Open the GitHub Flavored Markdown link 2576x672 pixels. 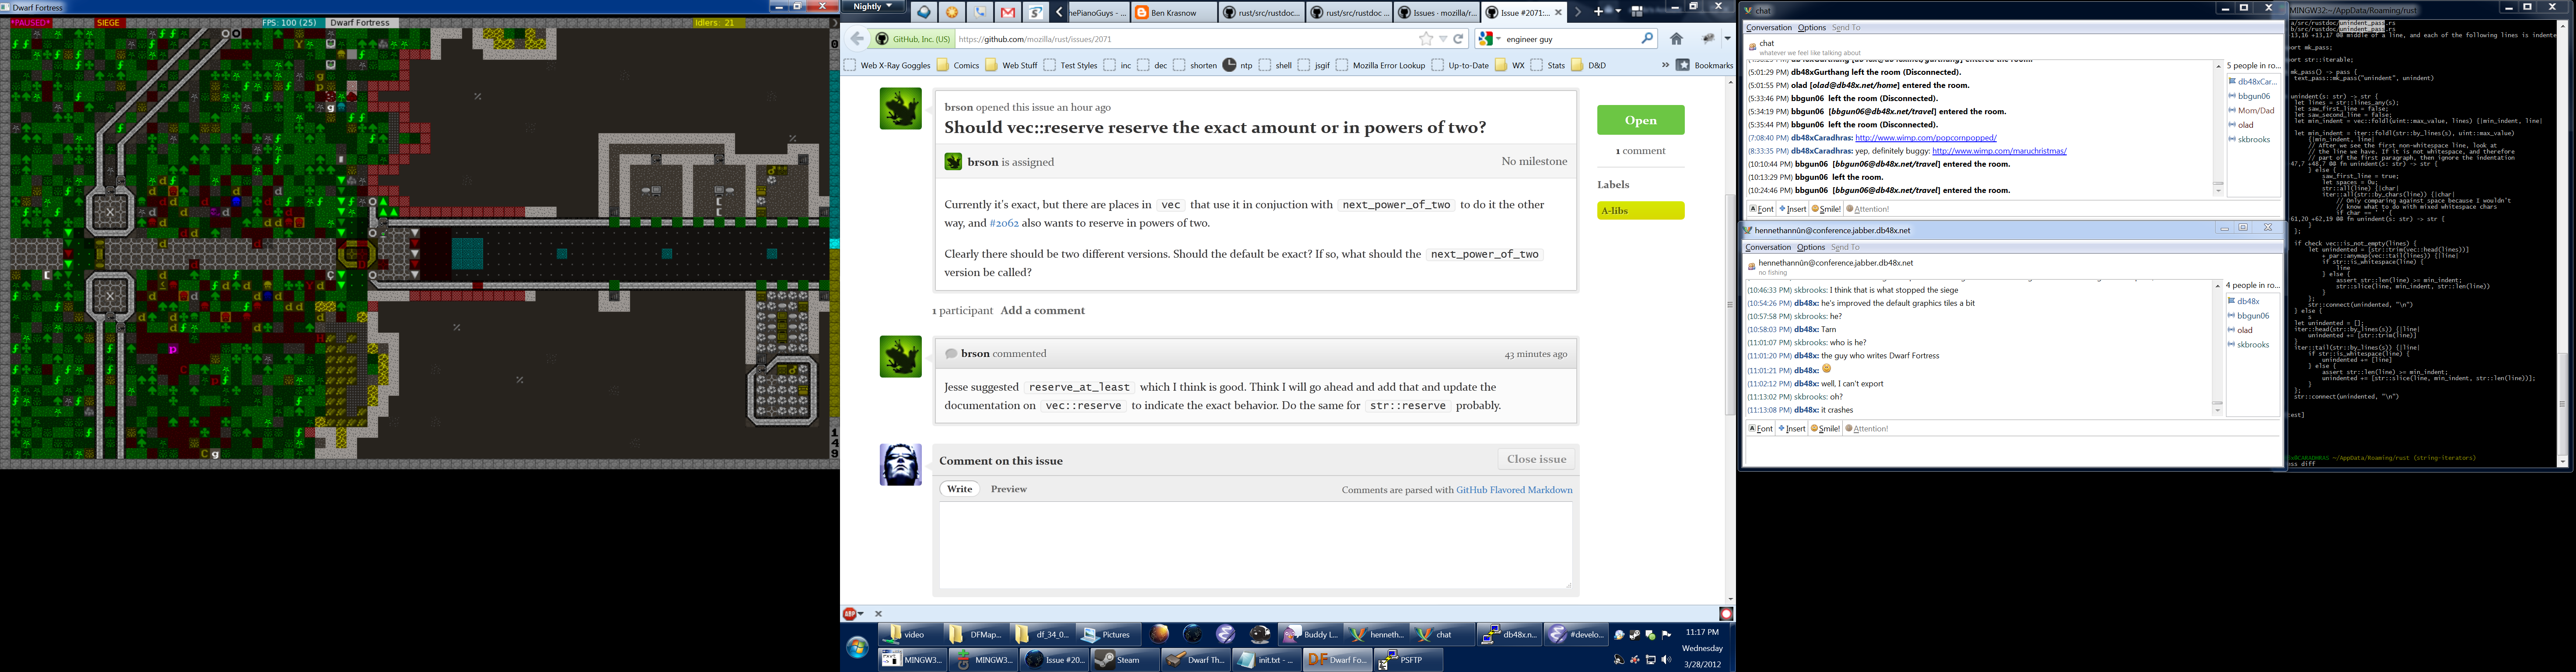[1514, 490]
